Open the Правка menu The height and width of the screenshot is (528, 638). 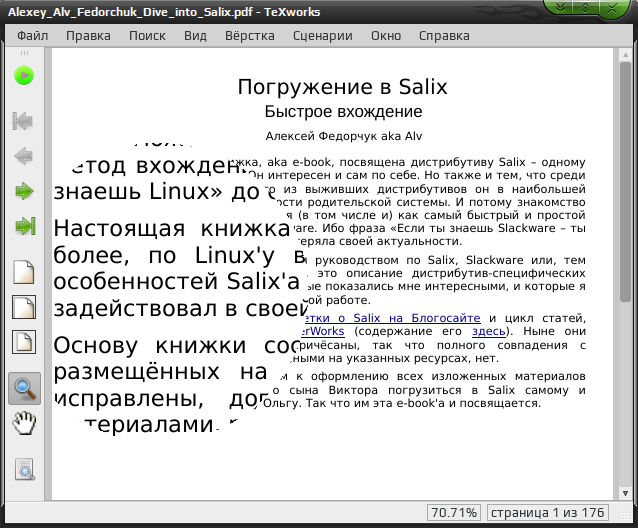88,36
